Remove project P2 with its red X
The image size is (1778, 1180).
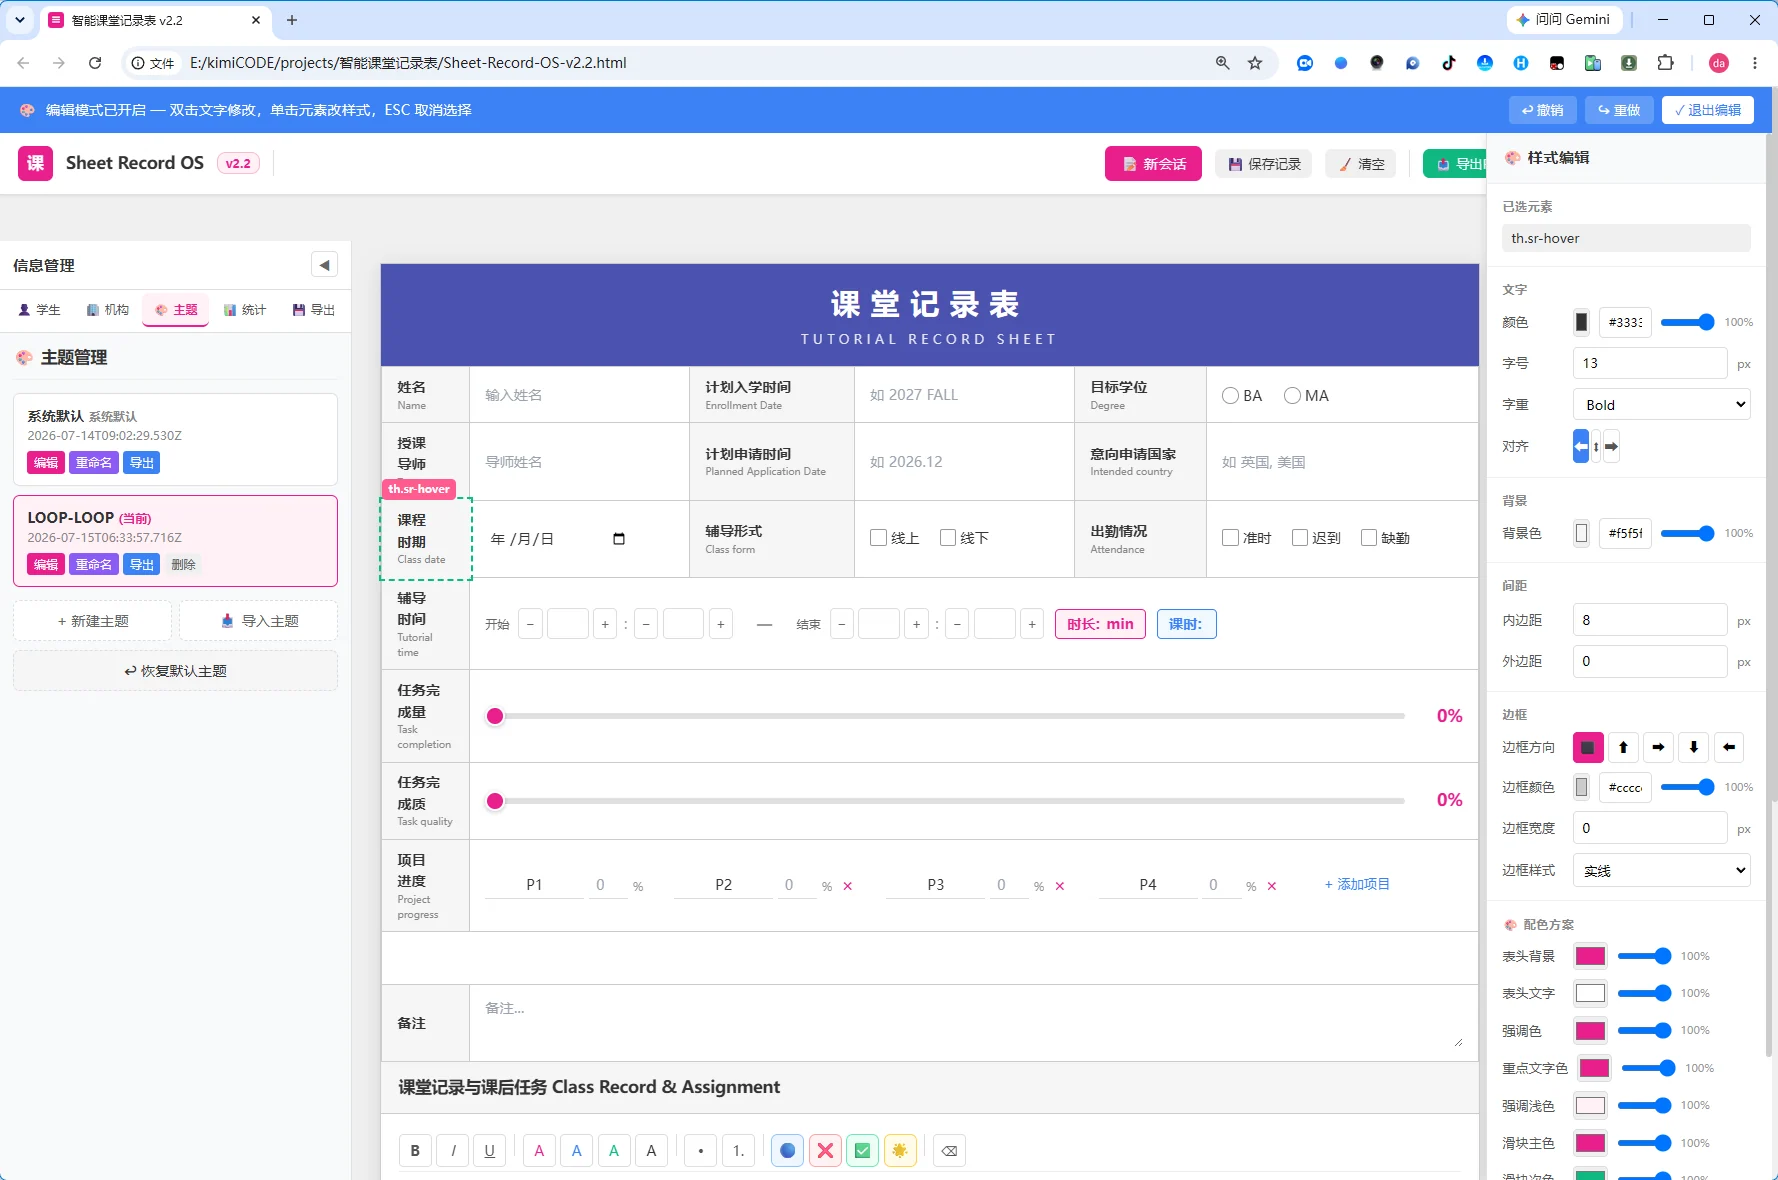coord(848,886)
